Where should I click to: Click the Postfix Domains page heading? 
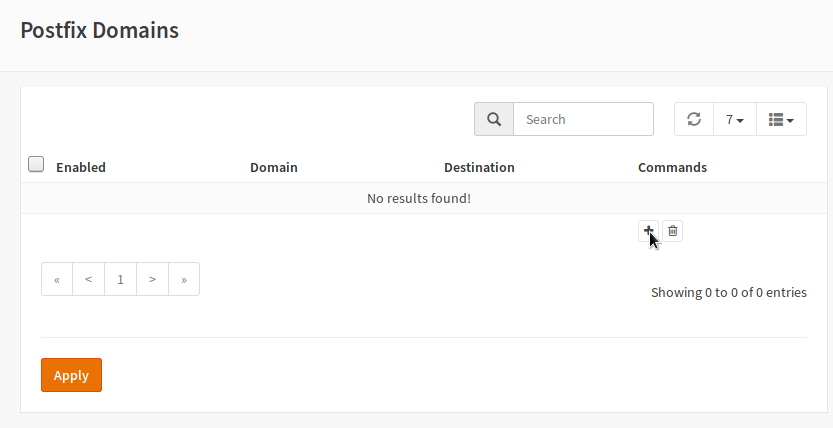(x=100, y=30)
